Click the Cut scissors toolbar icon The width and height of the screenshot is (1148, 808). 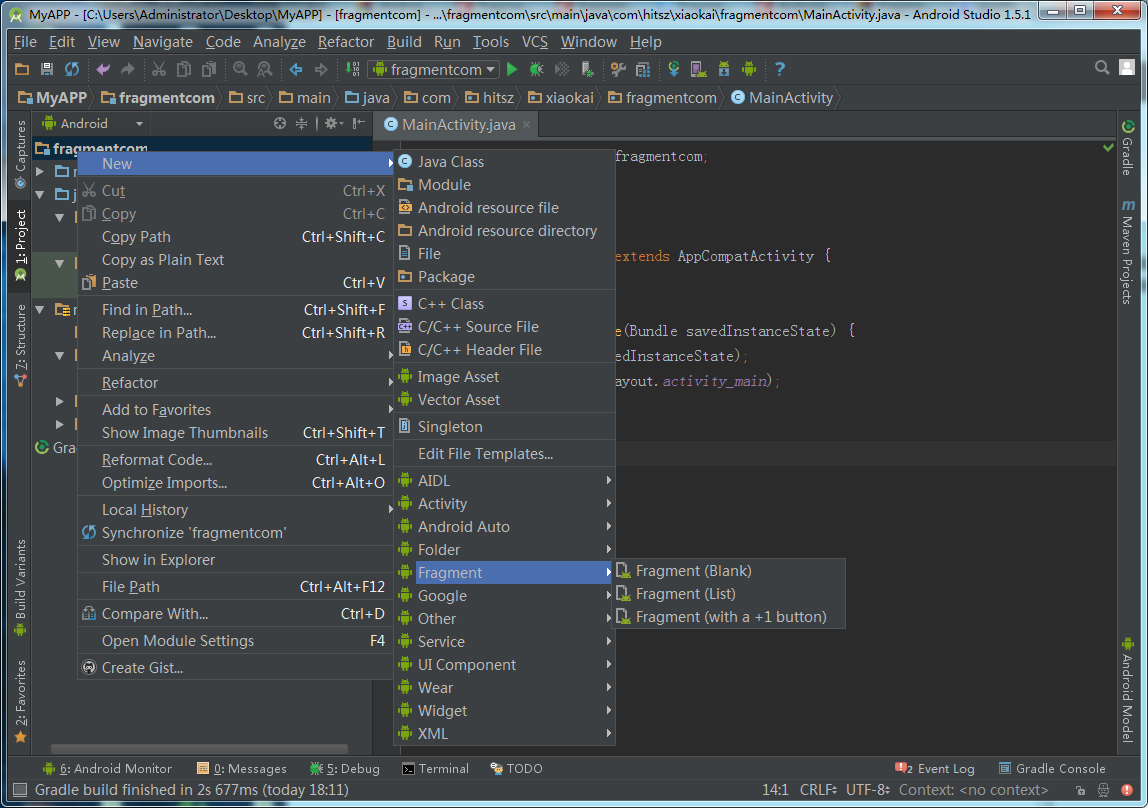pos(159,70)
